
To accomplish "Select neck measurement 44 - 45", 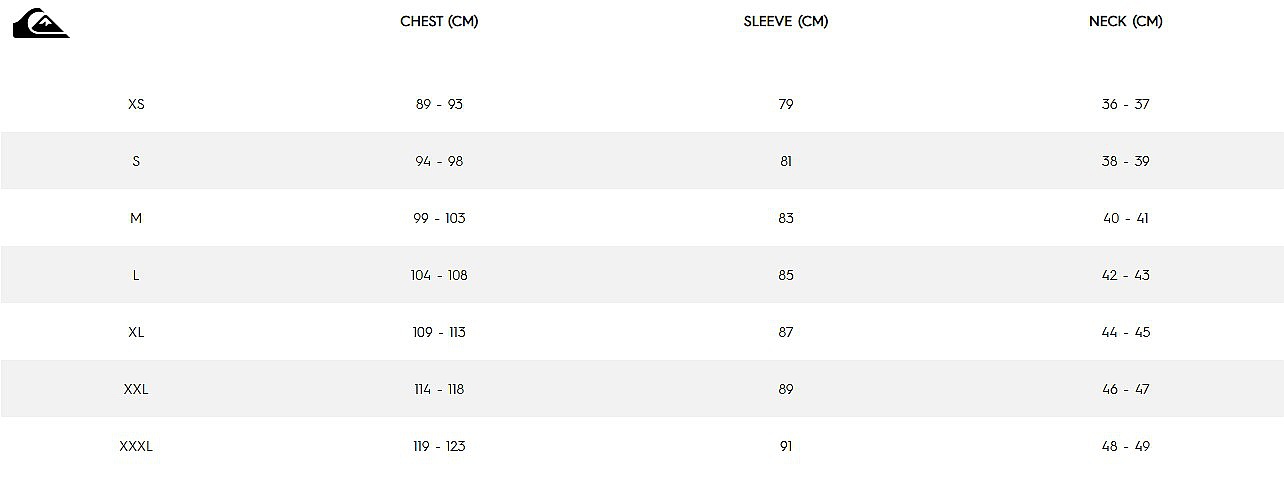I will click(1126, 332).
